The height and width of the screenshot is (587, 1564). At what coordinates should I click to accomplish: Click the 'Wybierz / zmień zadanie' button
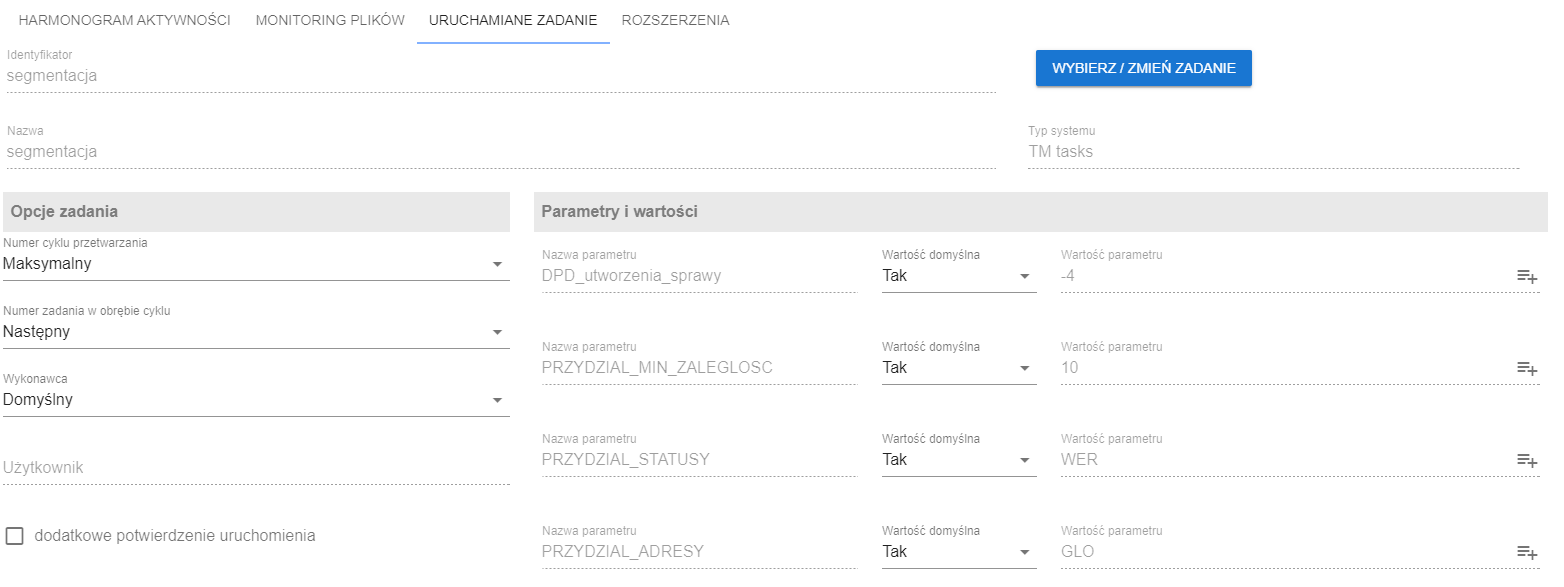pos(1144,68)
